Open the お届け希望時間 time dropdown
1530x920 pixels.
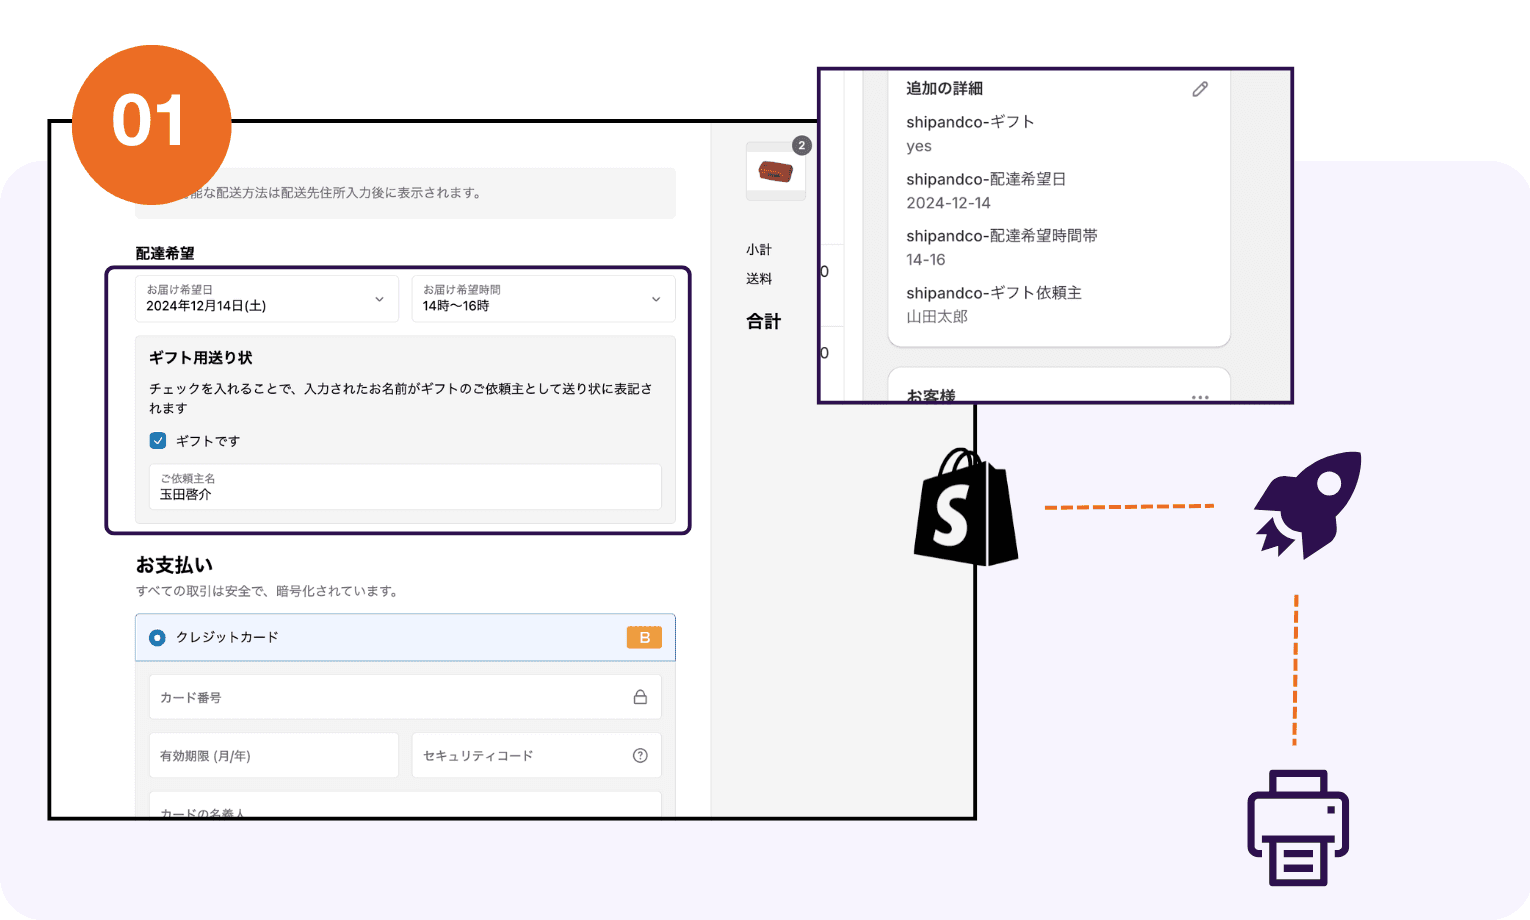(542, 298)
